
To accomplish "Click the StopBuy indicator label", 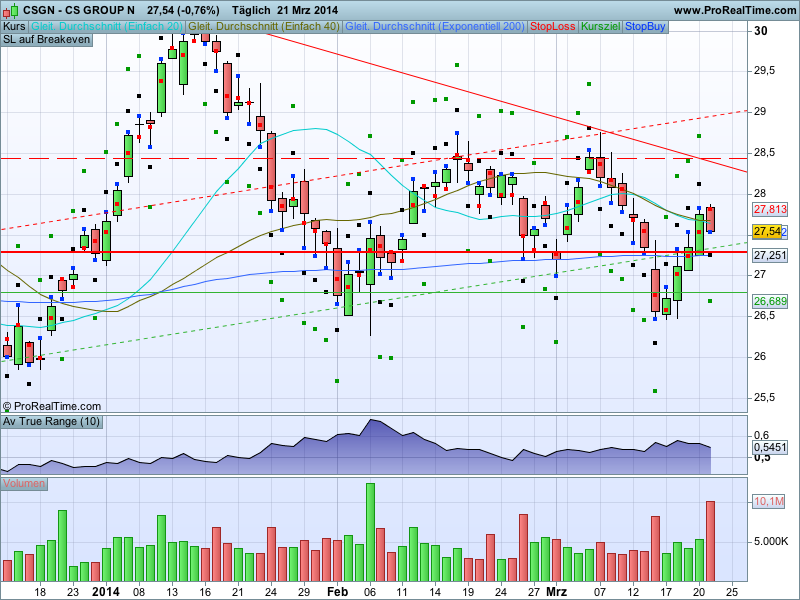I will click(x=645, y=27).
